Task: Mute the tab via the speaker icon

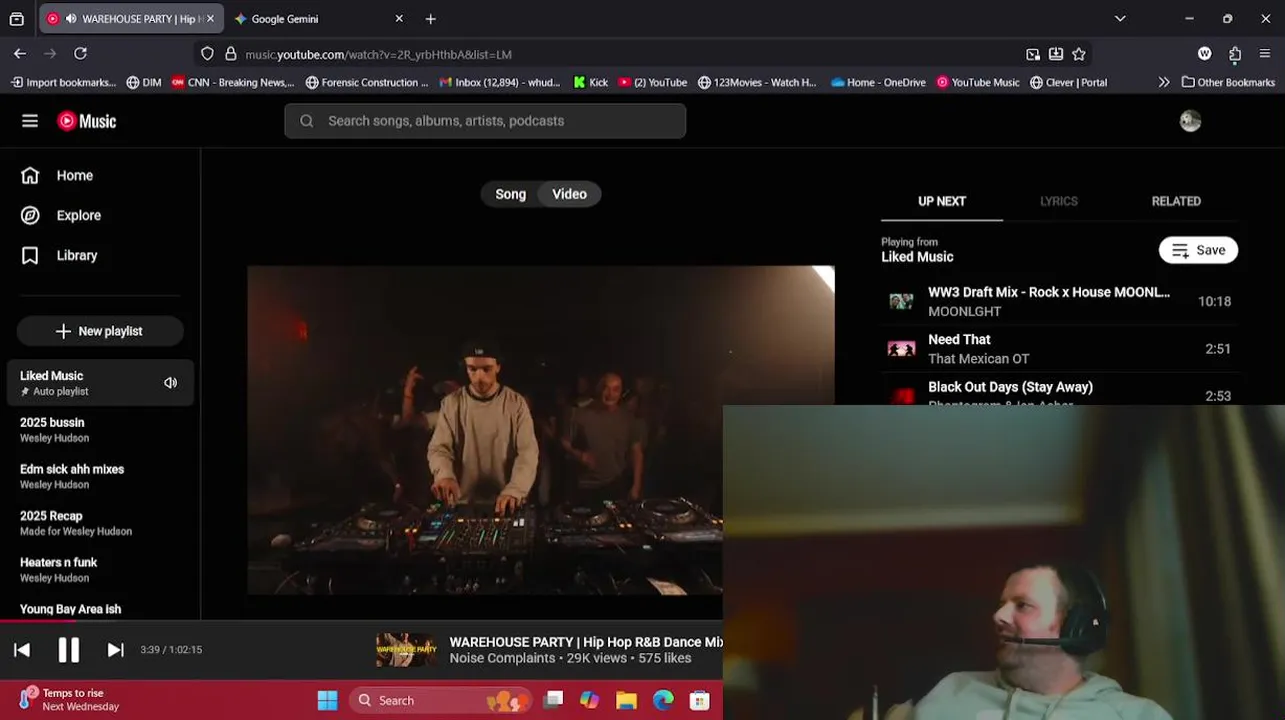Action: point(70,19)
